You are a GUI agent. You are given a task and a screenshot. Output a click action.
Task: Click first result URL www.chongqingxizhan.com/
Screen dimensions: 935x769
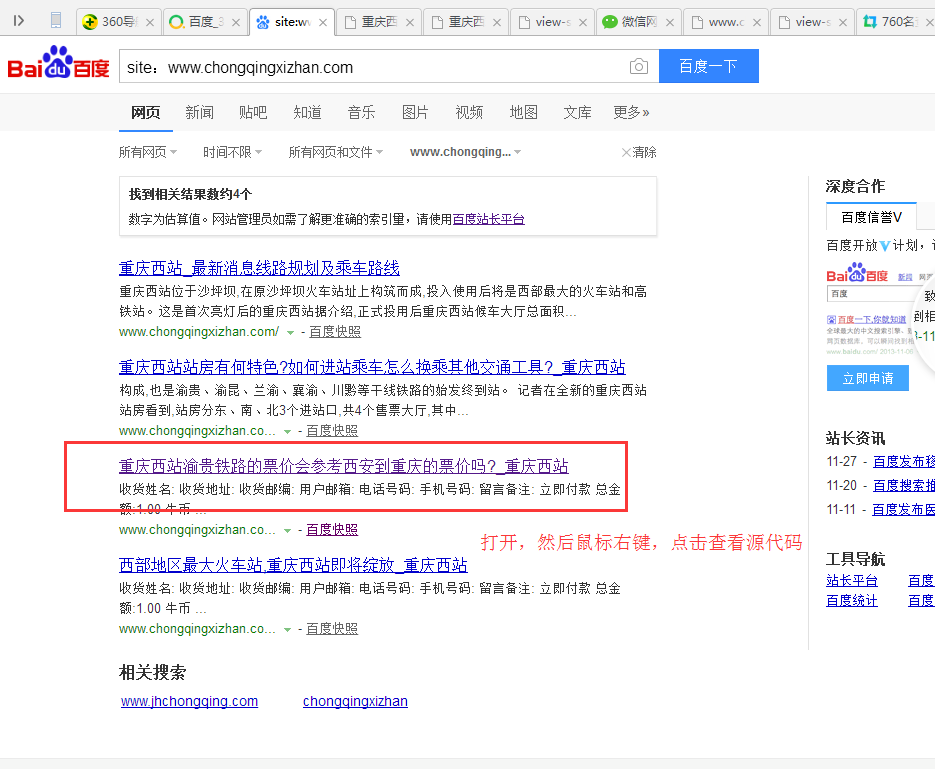(x=199, y=331)
